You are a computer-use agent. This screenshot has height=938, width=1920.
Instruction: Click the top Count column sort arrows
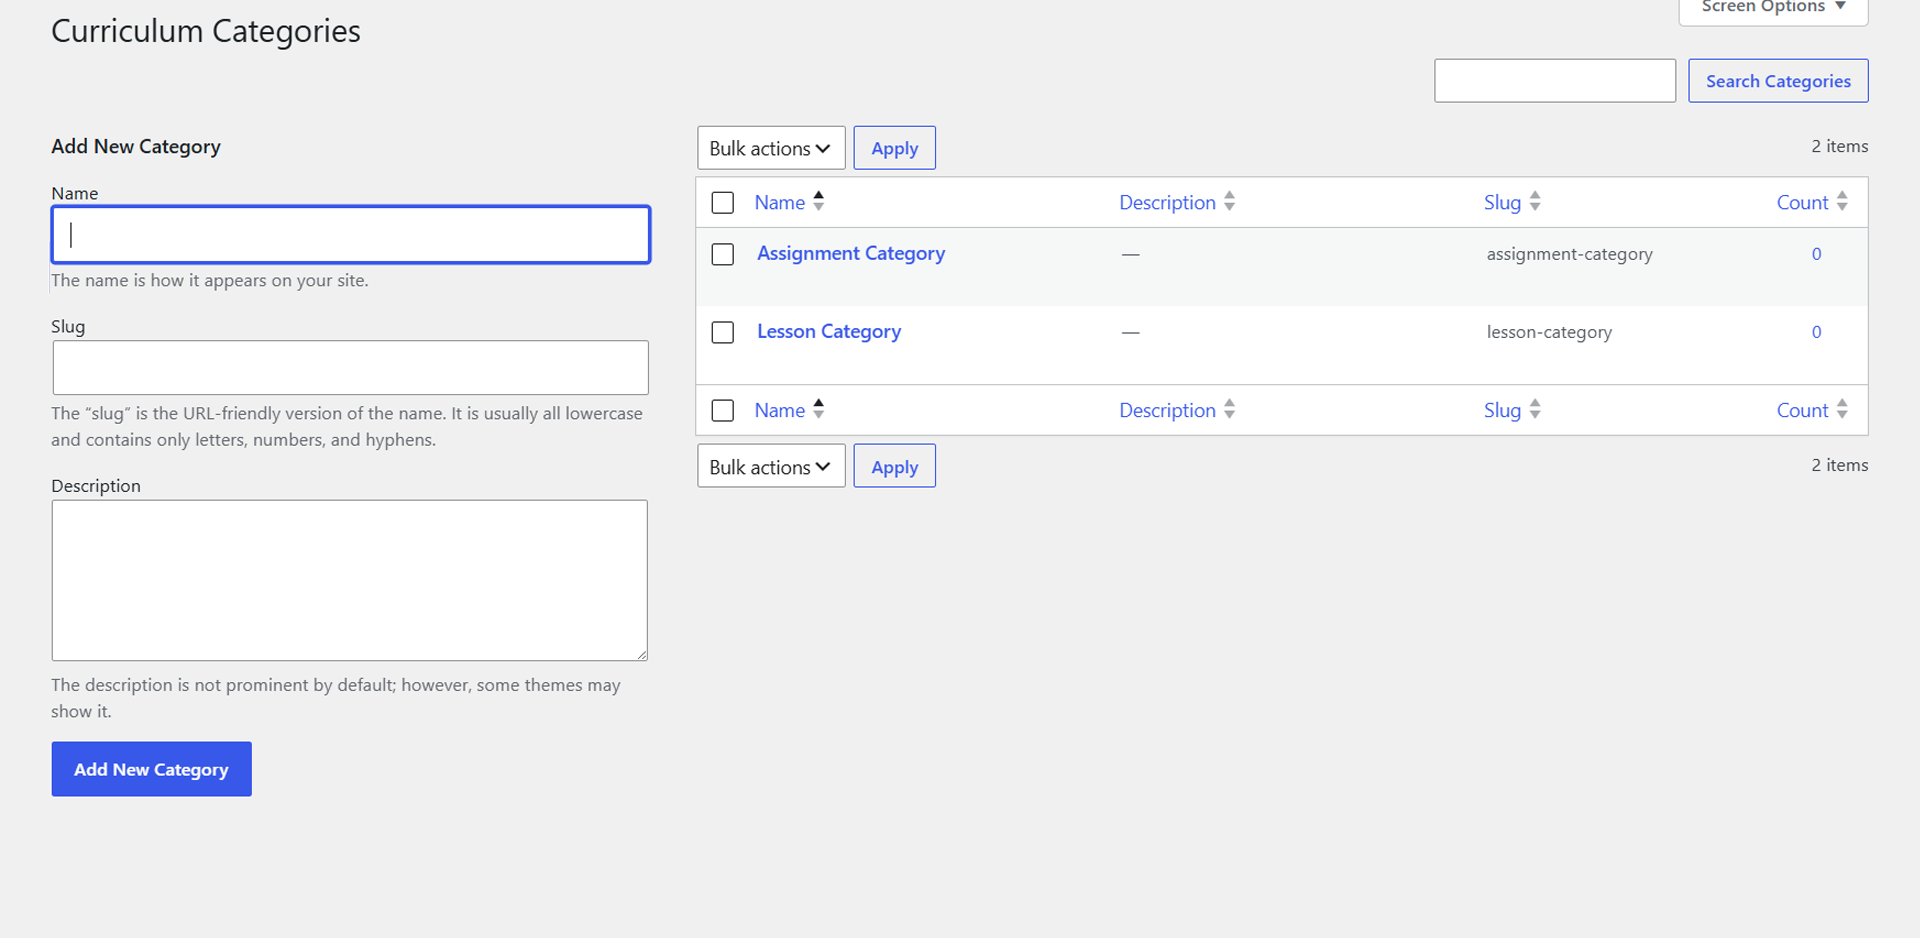pos(1842,201)
